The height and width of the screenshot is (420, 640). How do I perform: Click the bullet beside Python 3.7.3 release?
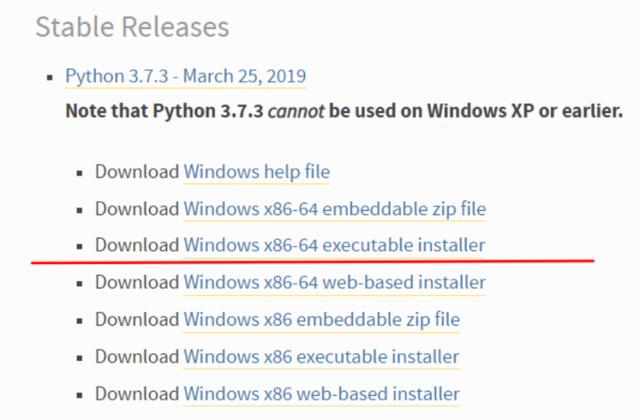point(50,77)
